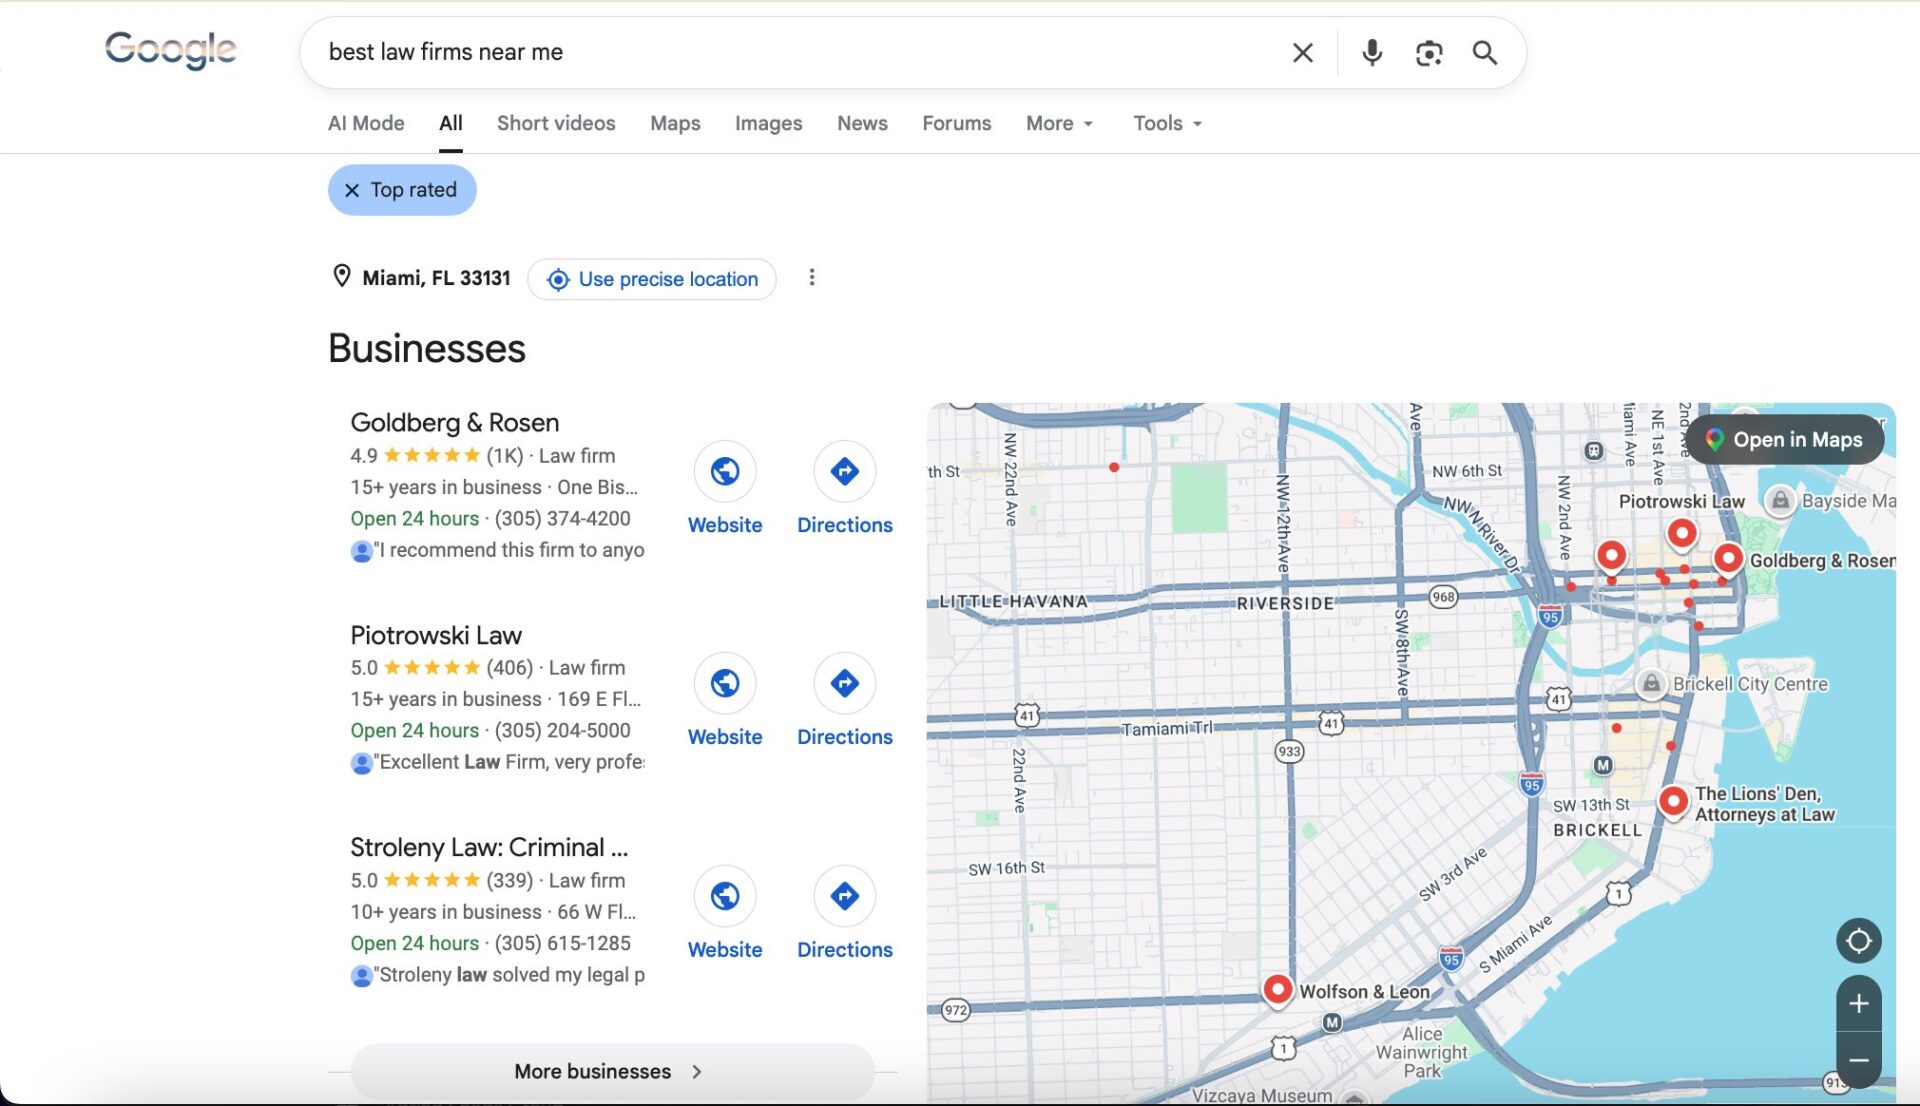Screen dimensions: 1920x1106
Task: Select Wolfson & Leon map pin
Action: [x=1277, y=989]
